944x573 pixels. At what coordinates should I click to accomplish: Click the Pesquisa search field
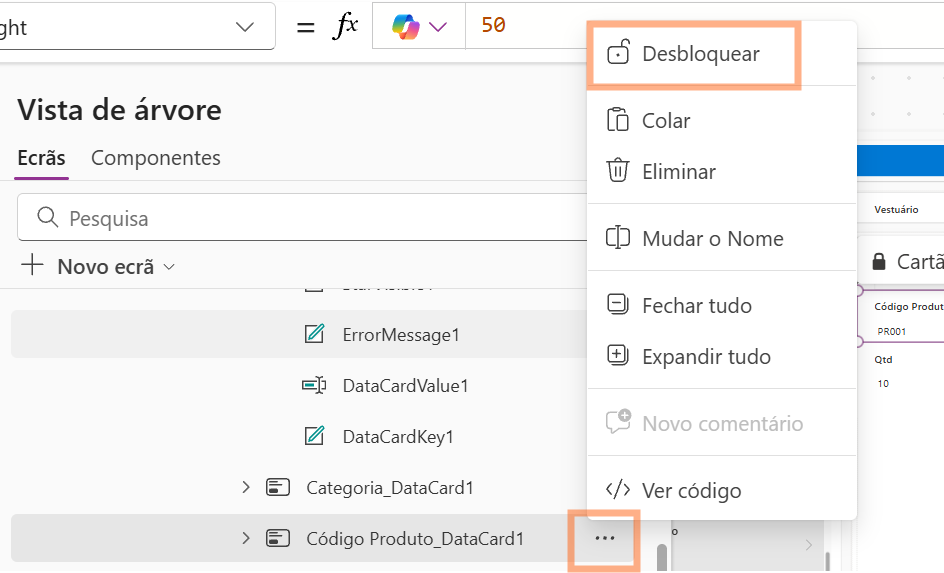coord(300,218)
